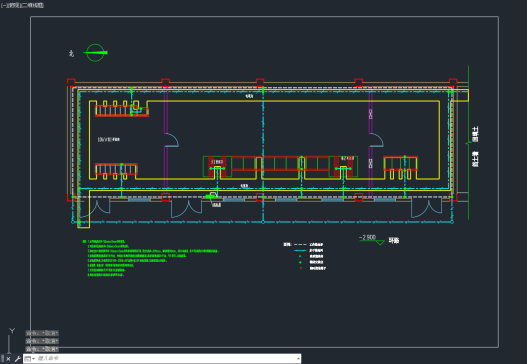Open command line customize wrench menu
527x364 pixels.
pyautogui.click(x=17, y=359)
